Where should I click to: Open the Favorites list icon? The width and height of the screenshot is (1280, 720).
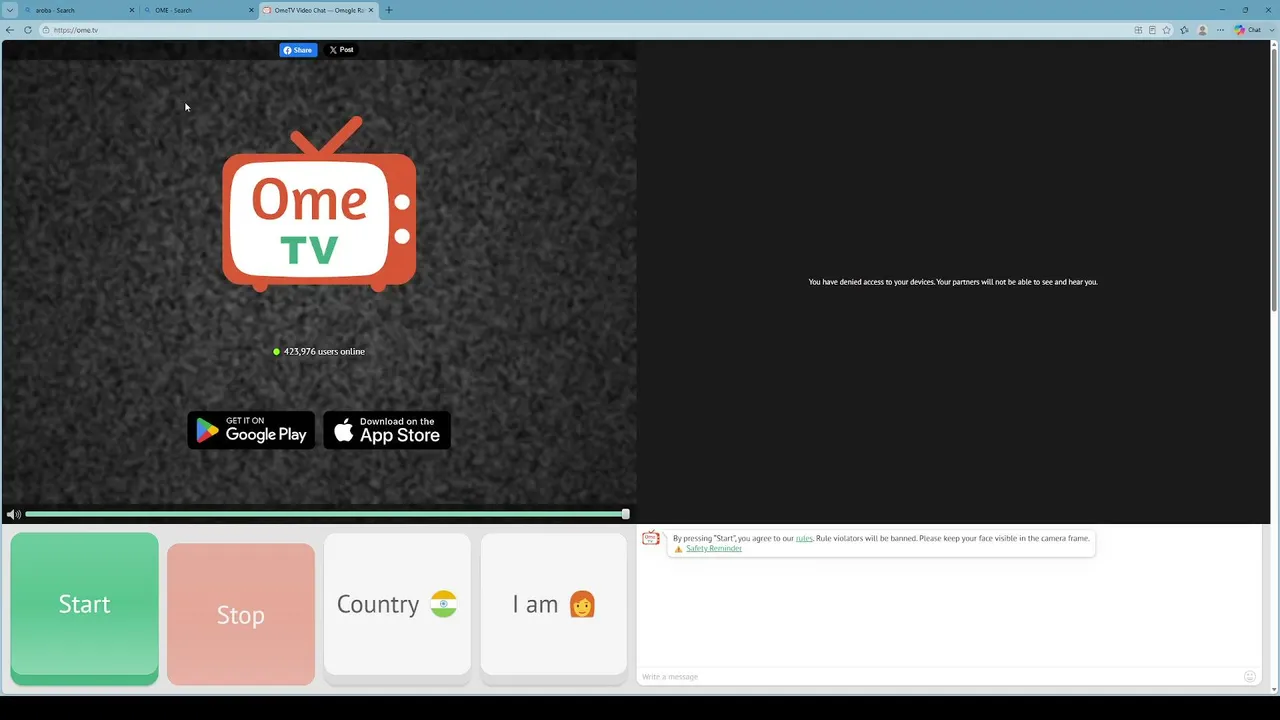pyautogui.click(x=1185, y=30)
